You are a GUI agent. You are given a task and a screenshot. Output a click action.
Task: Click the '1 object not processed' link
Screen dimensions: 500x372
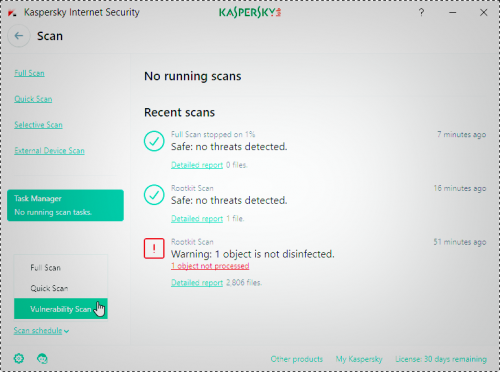tap(210, 266)
